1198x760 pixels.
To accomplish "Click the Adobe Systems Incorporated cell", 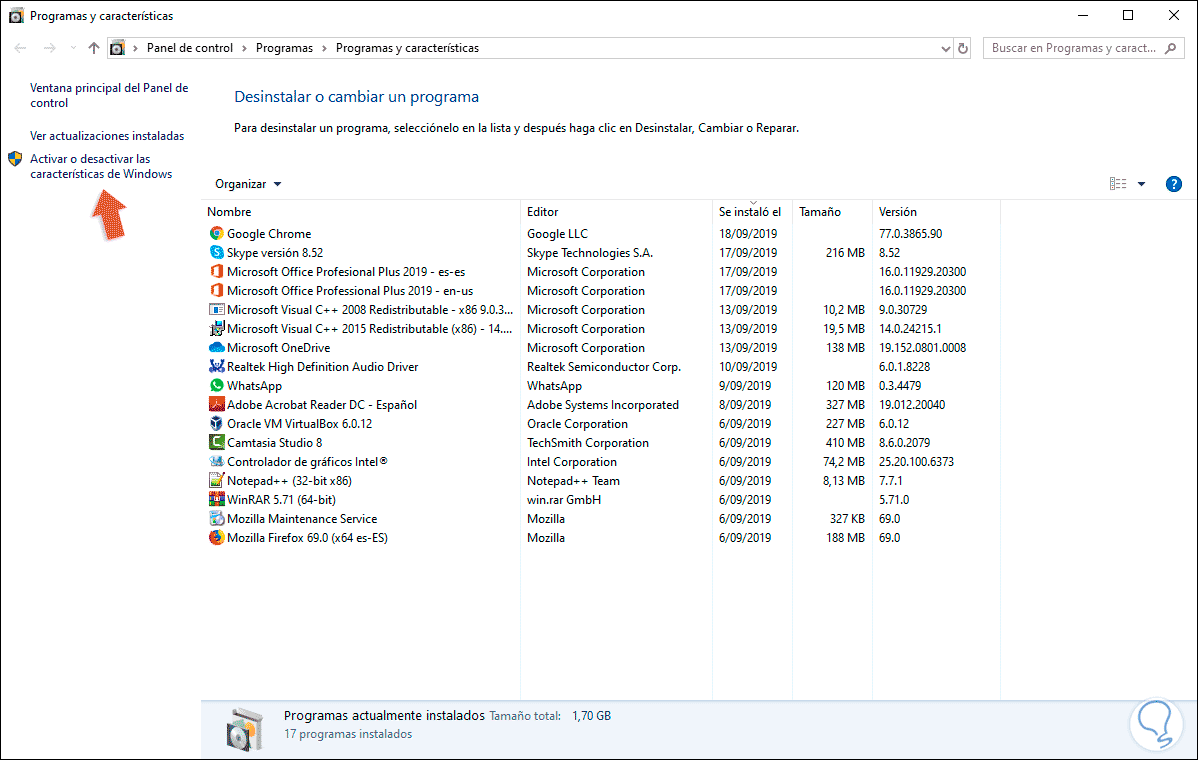I will pos(602,405).
